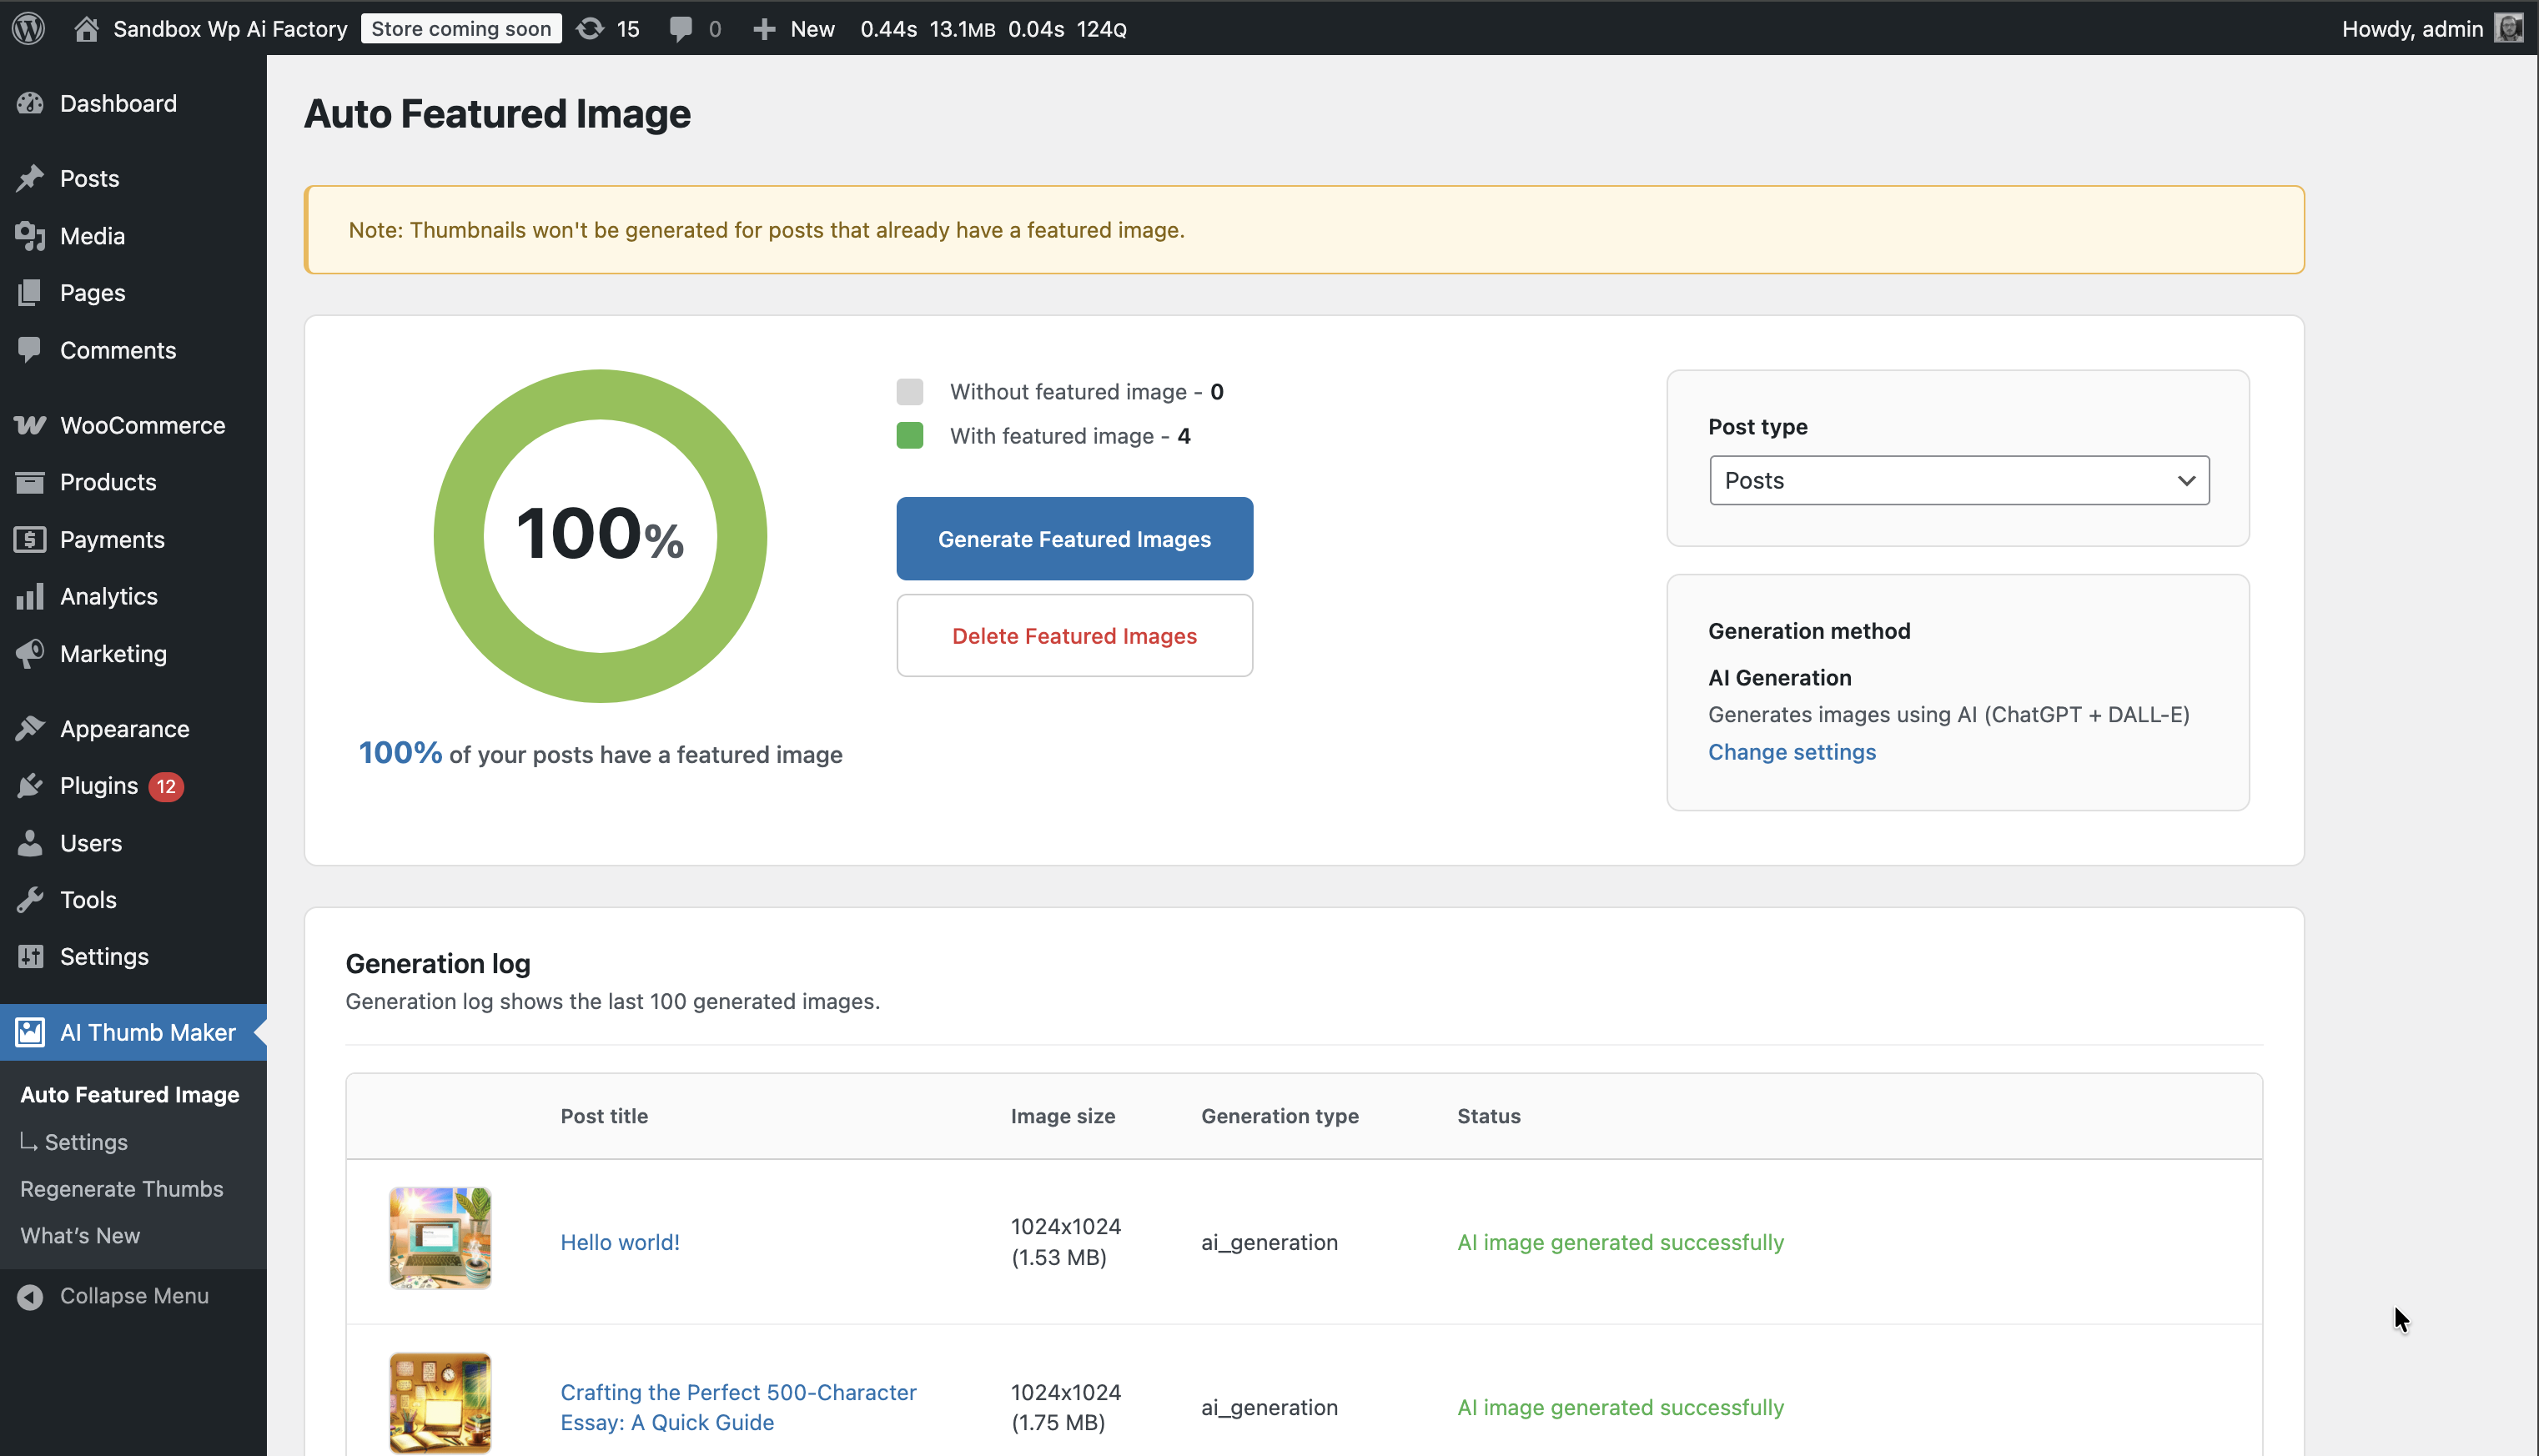The image size is (2539, 1456).
Task: Open updates via circular arrows icon
Action: coord(591,28)
